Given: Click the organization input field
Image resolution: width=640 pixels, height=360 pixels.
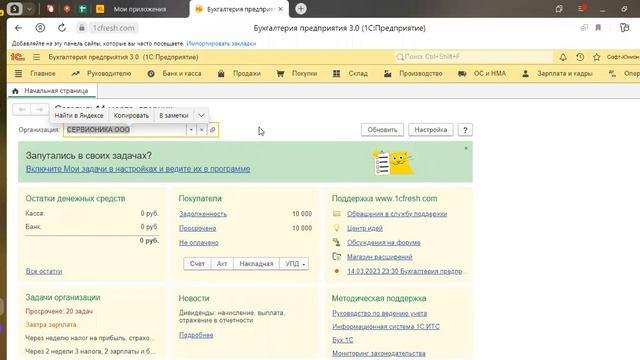Looking at the screenshot, I should point(125,130).
